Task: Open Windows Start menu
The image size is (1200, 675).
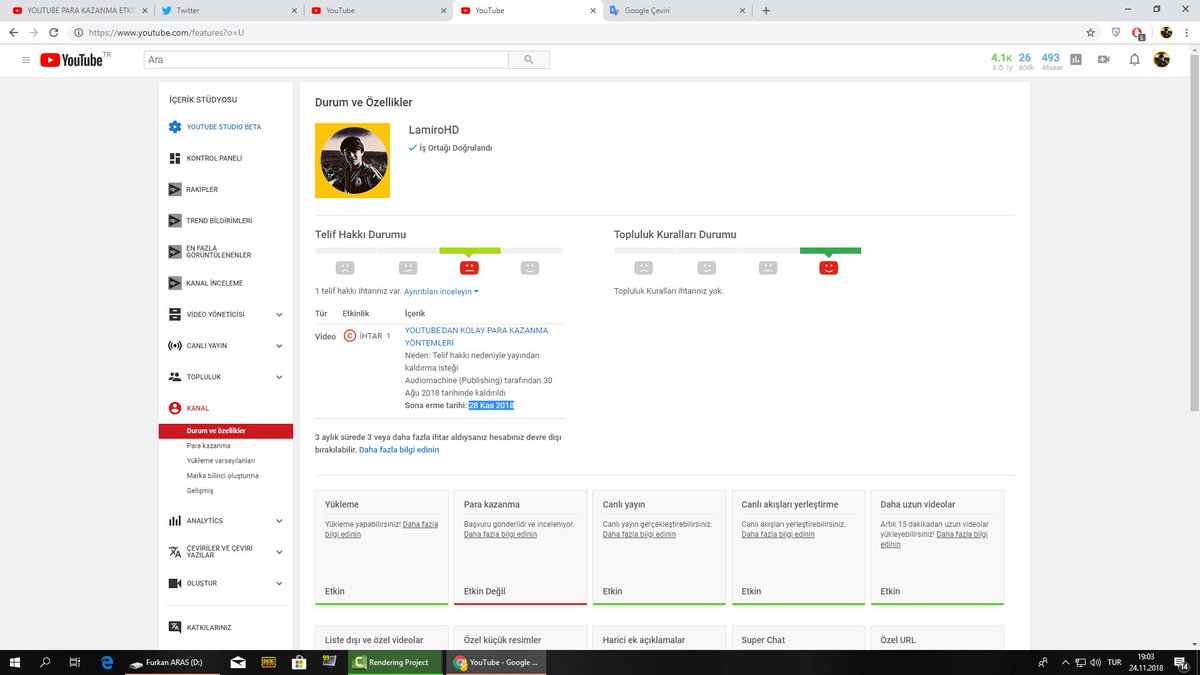Action: point(15,662)
